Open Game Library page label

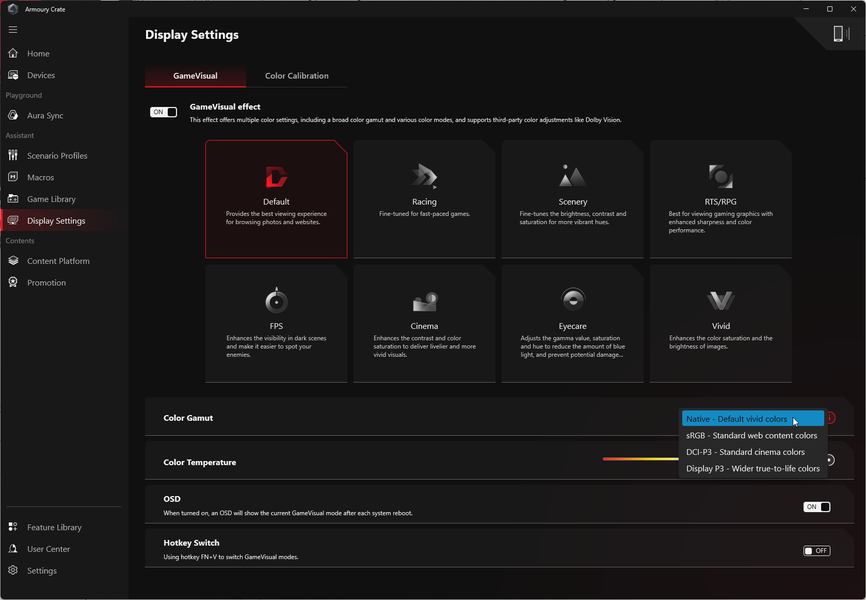[51, 199]
